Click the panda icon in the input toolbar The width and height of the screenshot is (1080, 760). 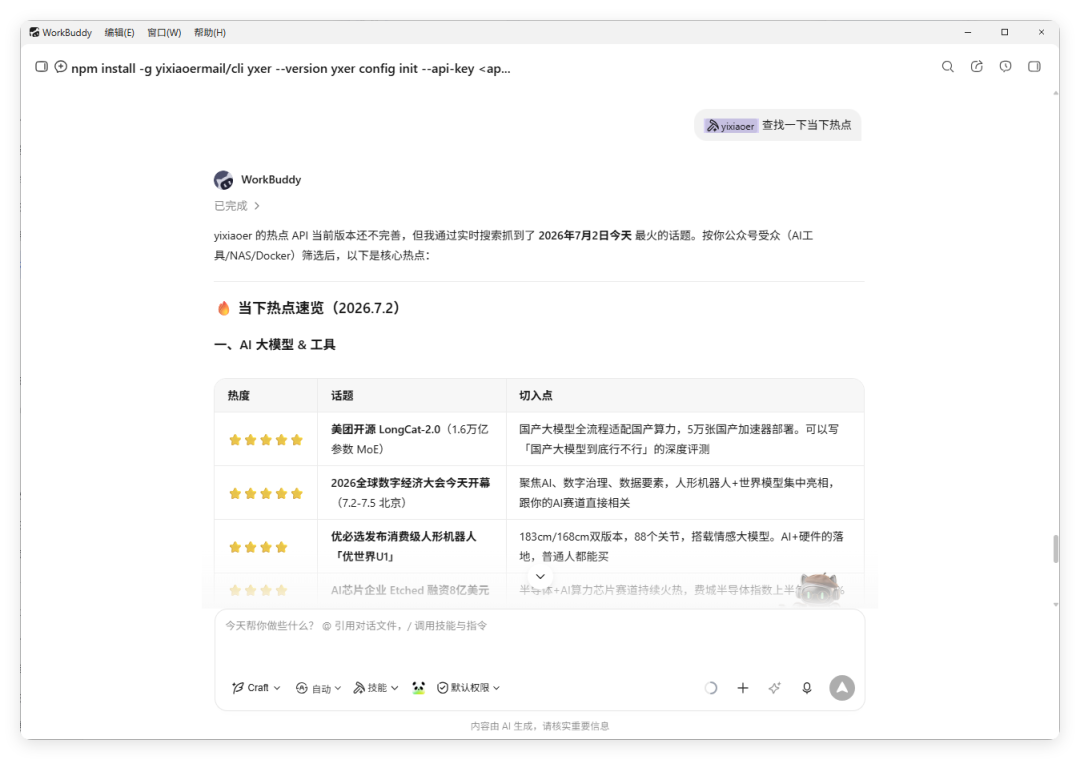418,688
